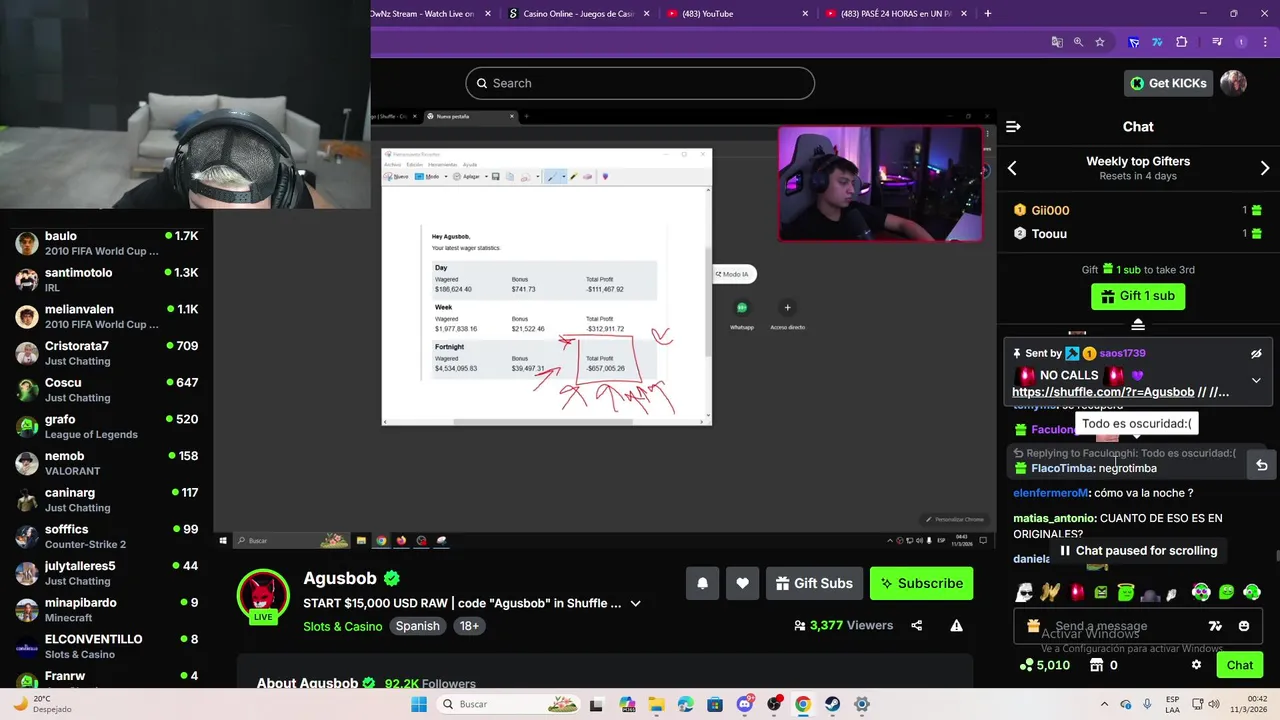Show hidden system tray icons chevron
The image size is (1280, 720).
tap(1104, 704)
